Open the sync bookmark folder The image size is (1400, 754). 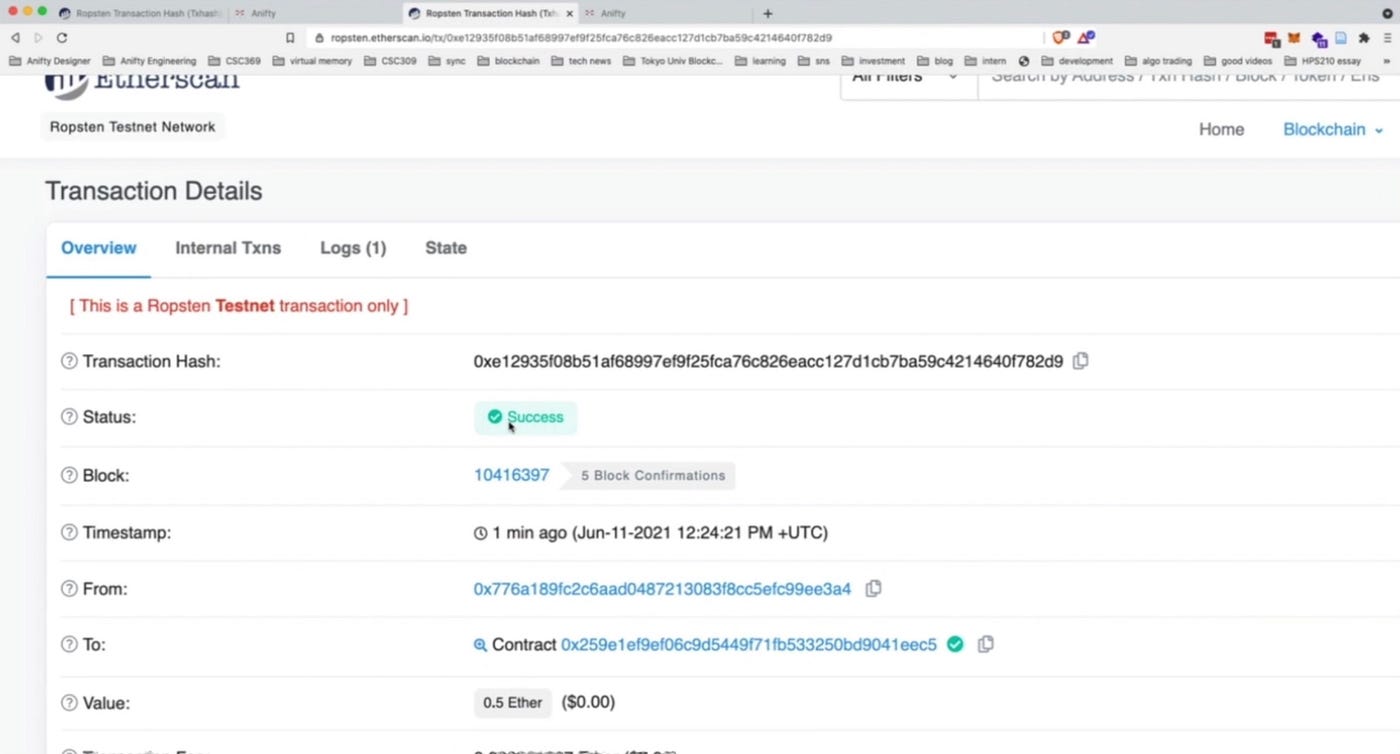click(x=447, y=61)
